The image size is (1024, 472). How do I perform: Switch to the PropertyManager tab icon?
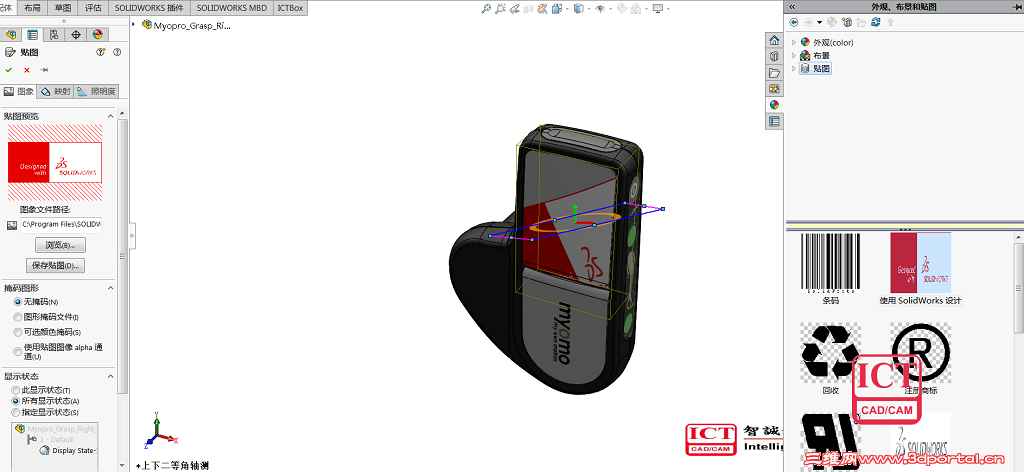click(x=32, y=35)
